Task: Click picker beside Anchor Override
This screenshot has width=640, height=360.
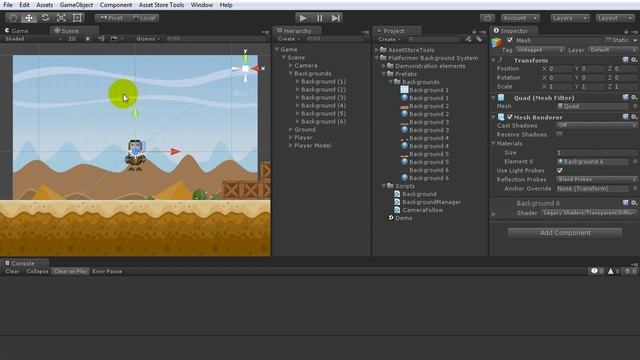Action: tap(635, 189)
